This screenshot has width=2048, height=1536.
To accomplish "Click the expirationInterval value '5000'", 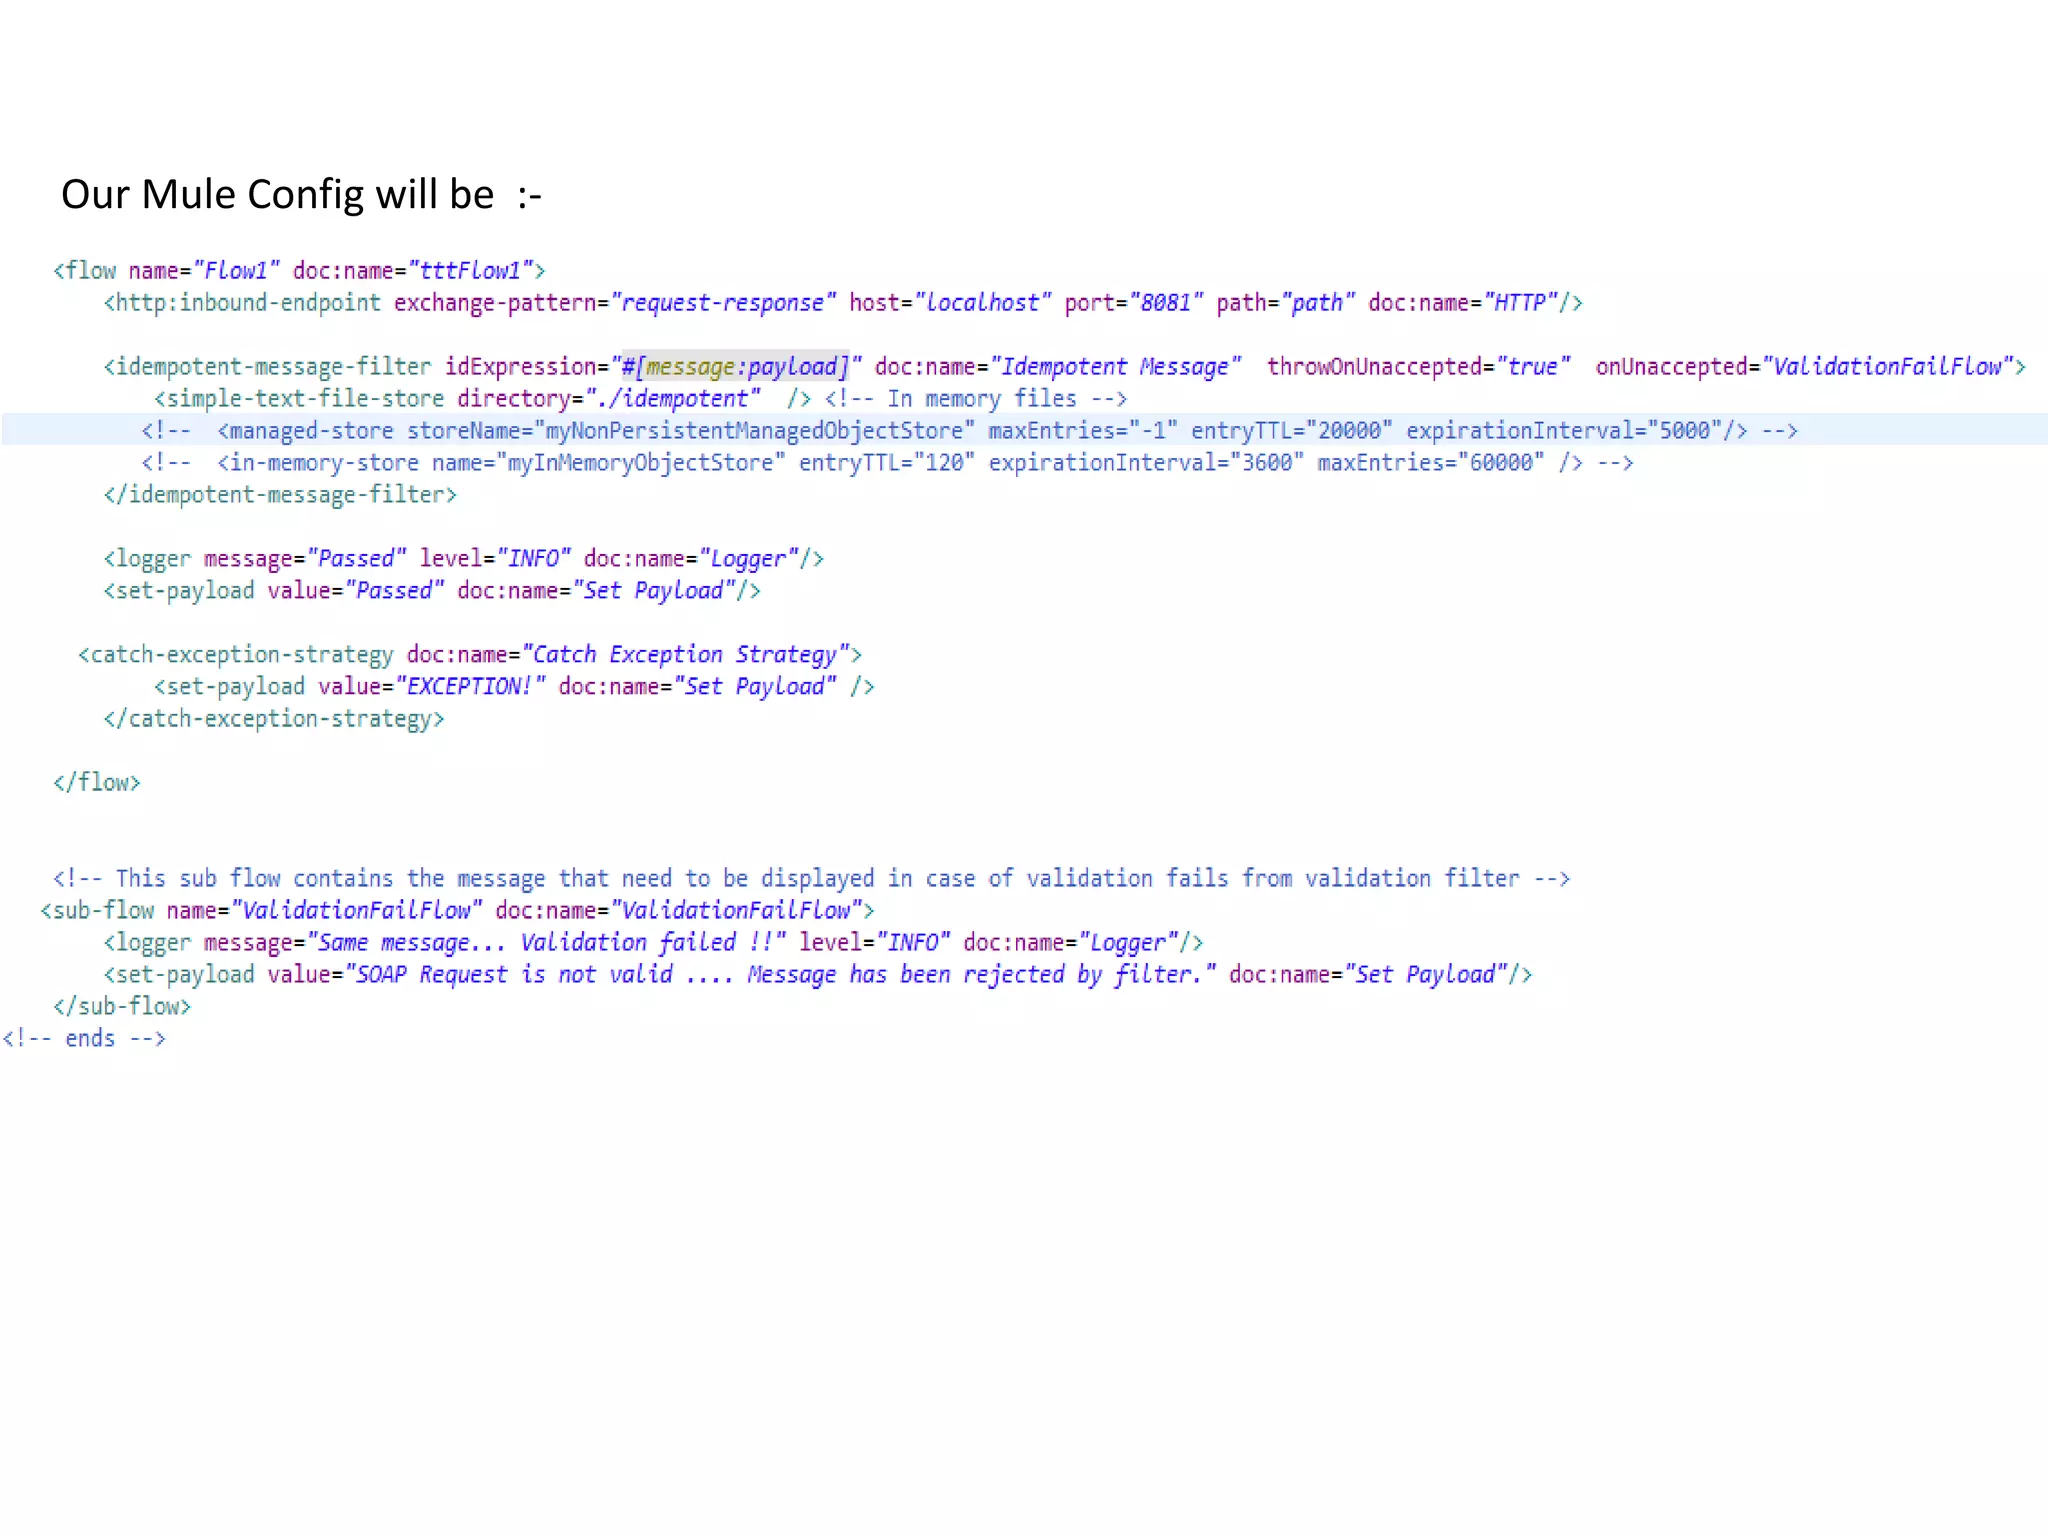I will [x=1685, y=430].
